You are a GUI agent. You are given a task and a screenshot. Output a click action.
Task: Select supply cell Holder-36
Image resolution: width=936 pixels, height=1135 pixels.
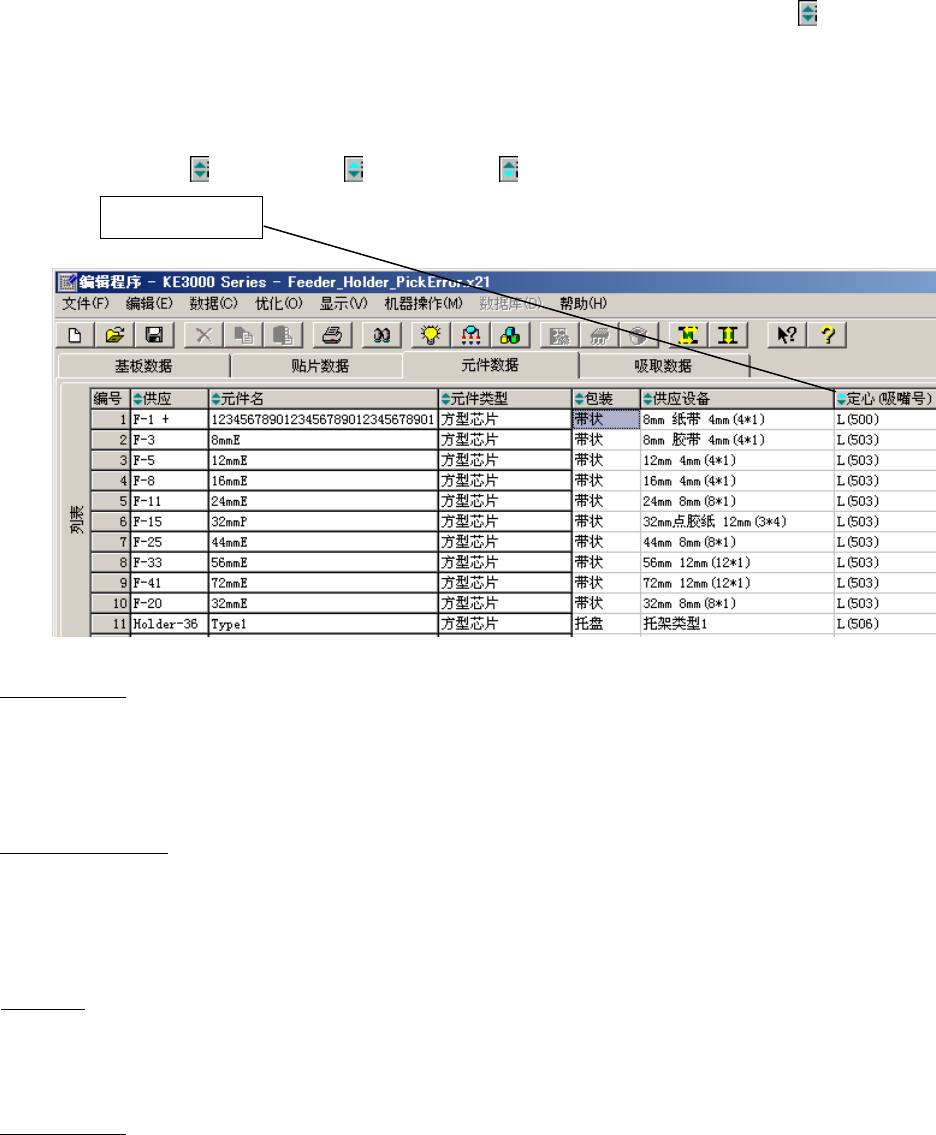(169, 623)
